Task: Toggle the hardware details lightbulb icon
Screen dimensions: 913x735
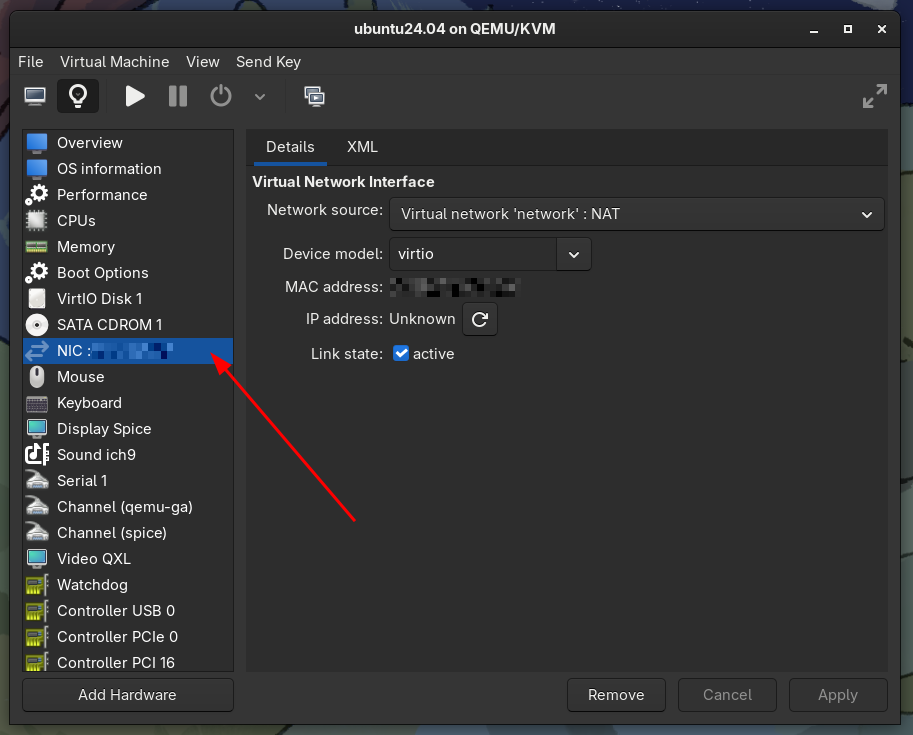Action: (78, 96)
